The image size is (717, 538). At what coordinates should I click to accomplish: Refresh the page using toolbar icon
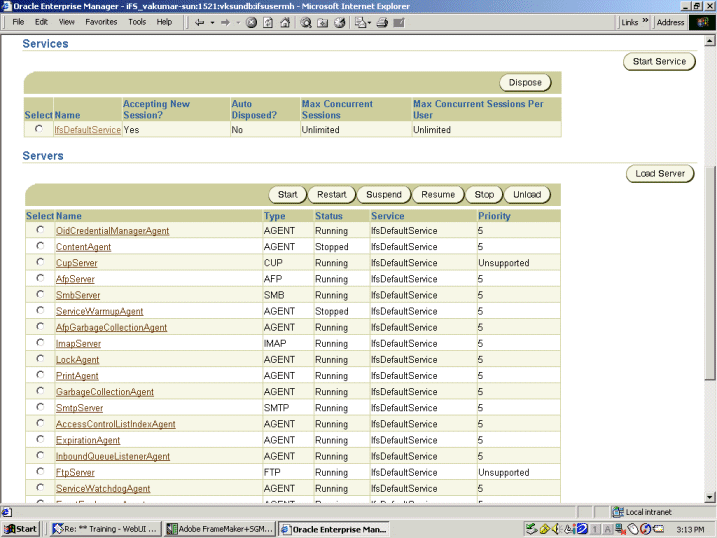(268, 22)
